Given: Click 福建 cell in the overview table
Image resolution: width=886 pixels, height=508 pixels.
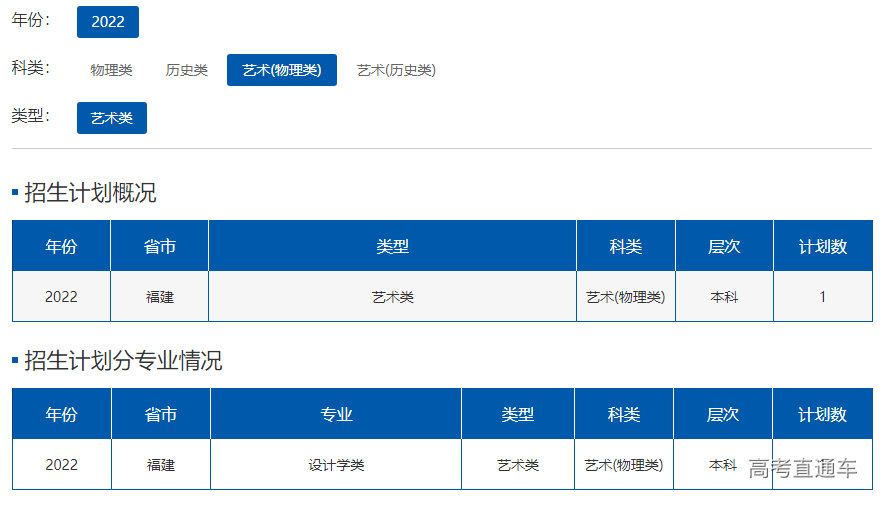Looking at the screenshot, I should click(x=160, y=297).
